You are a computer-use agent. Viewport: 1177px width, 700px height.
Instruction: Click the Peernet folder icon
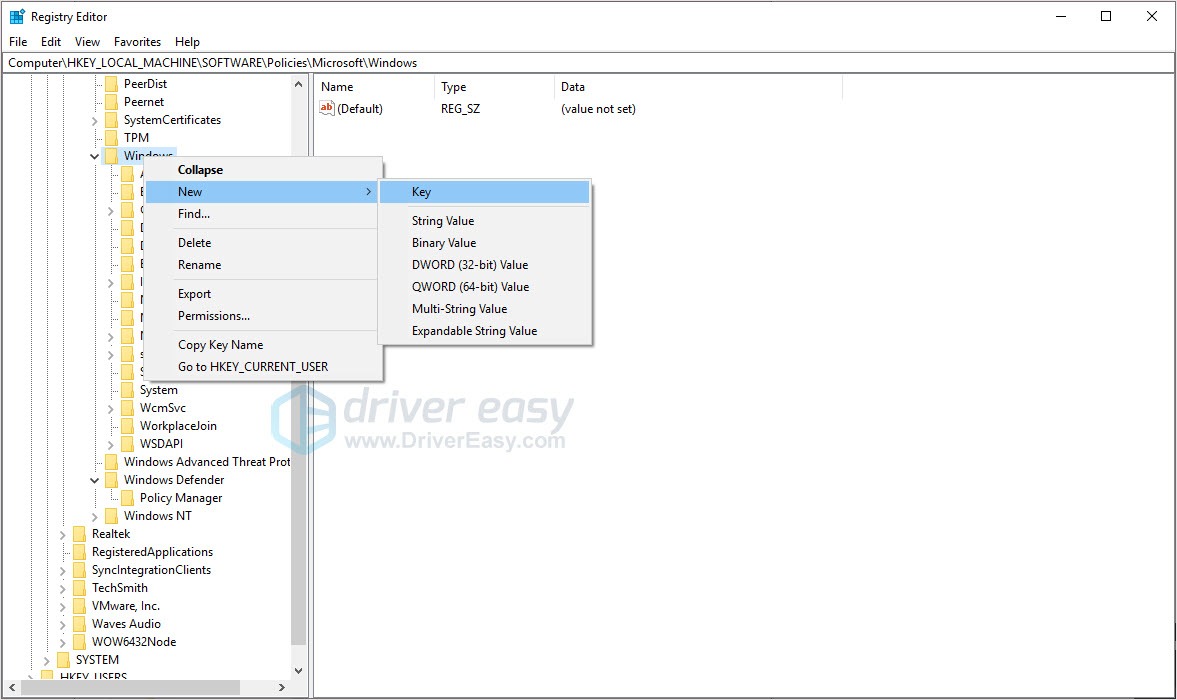click(x=111, y=101)
